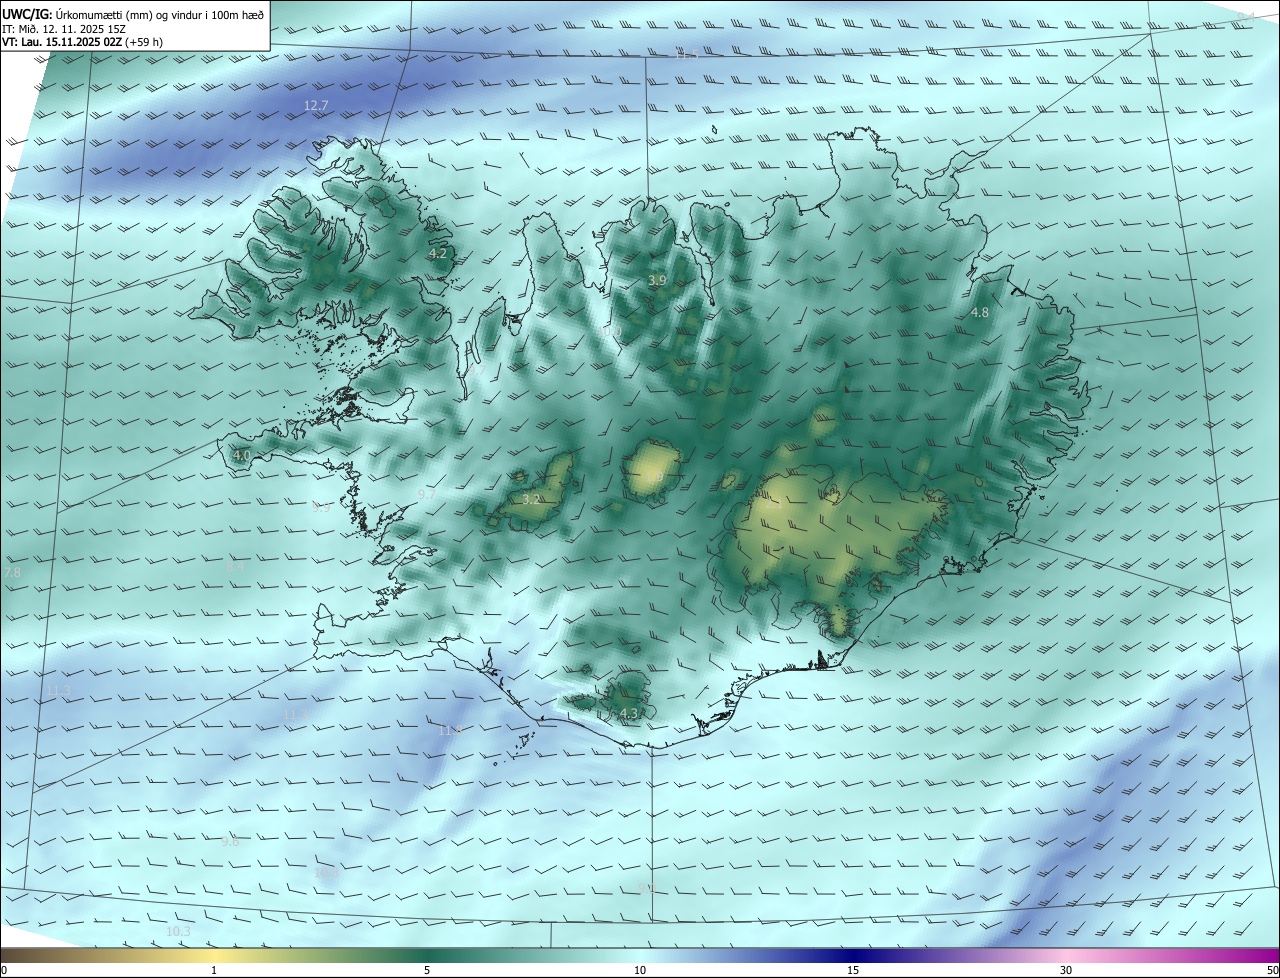Click the colorbar tick label 10

640,970
